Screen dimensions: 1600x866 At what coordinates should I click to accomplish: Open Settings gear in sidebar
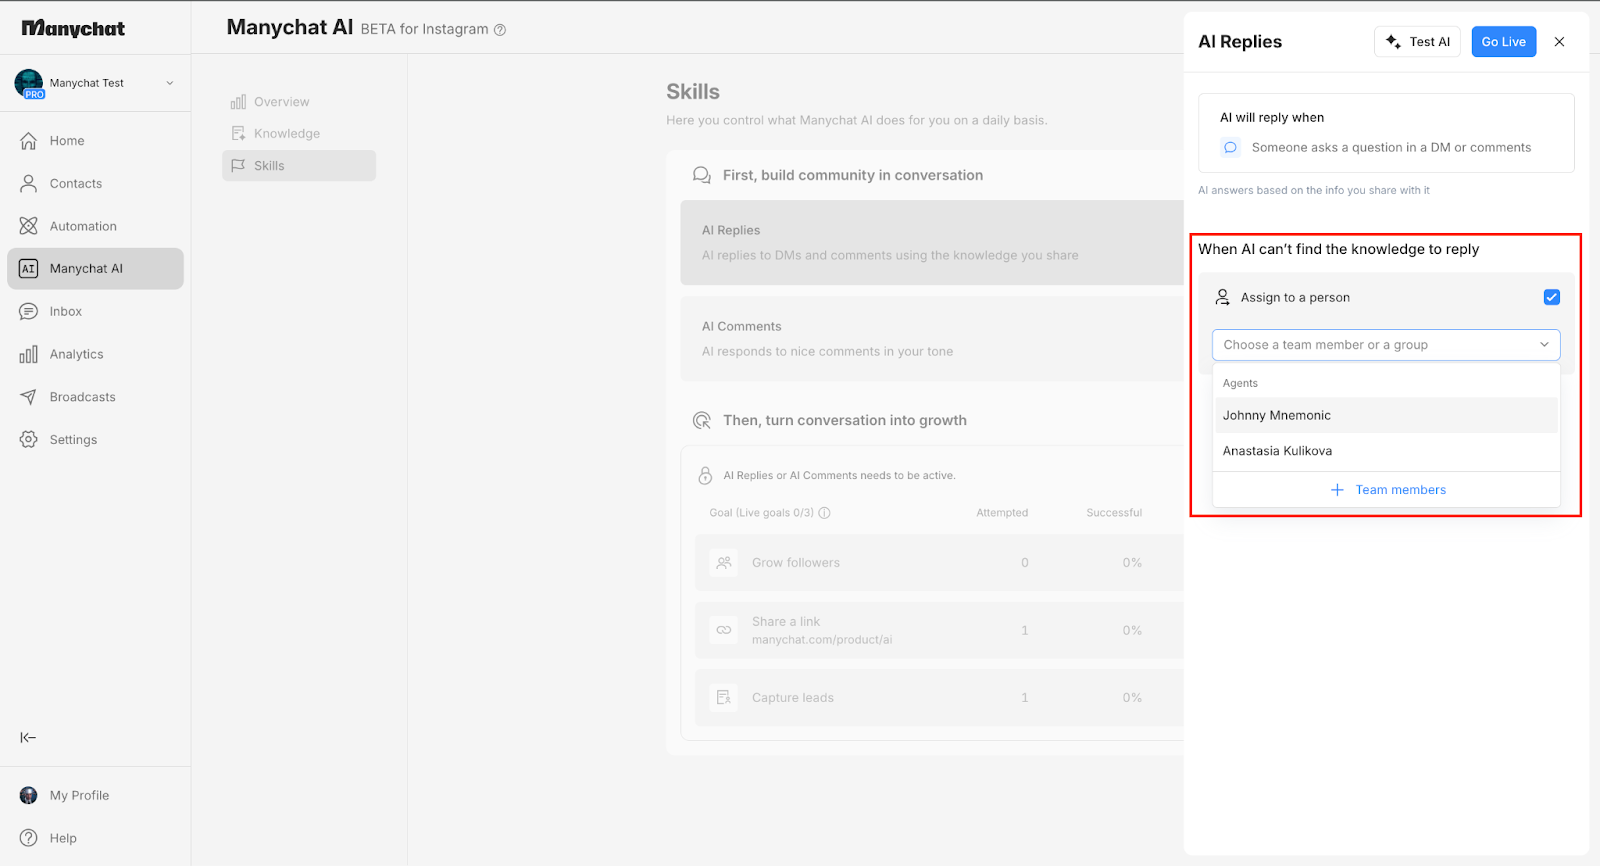[x=29, y=440]
